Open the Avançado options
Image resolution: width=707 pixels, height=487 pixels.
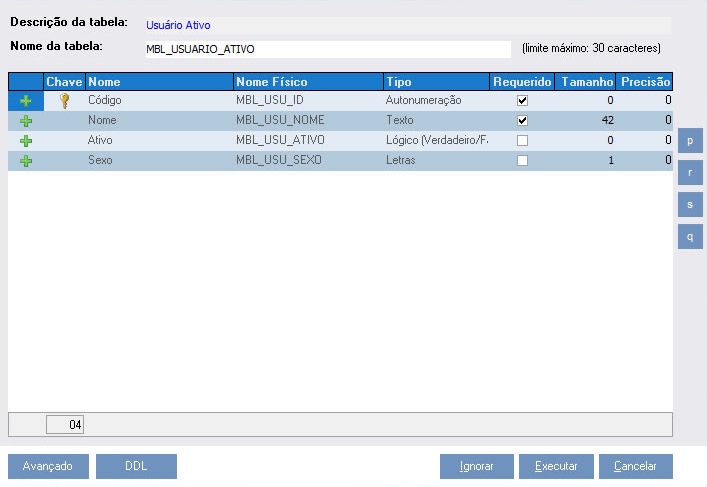click(48, 466)
